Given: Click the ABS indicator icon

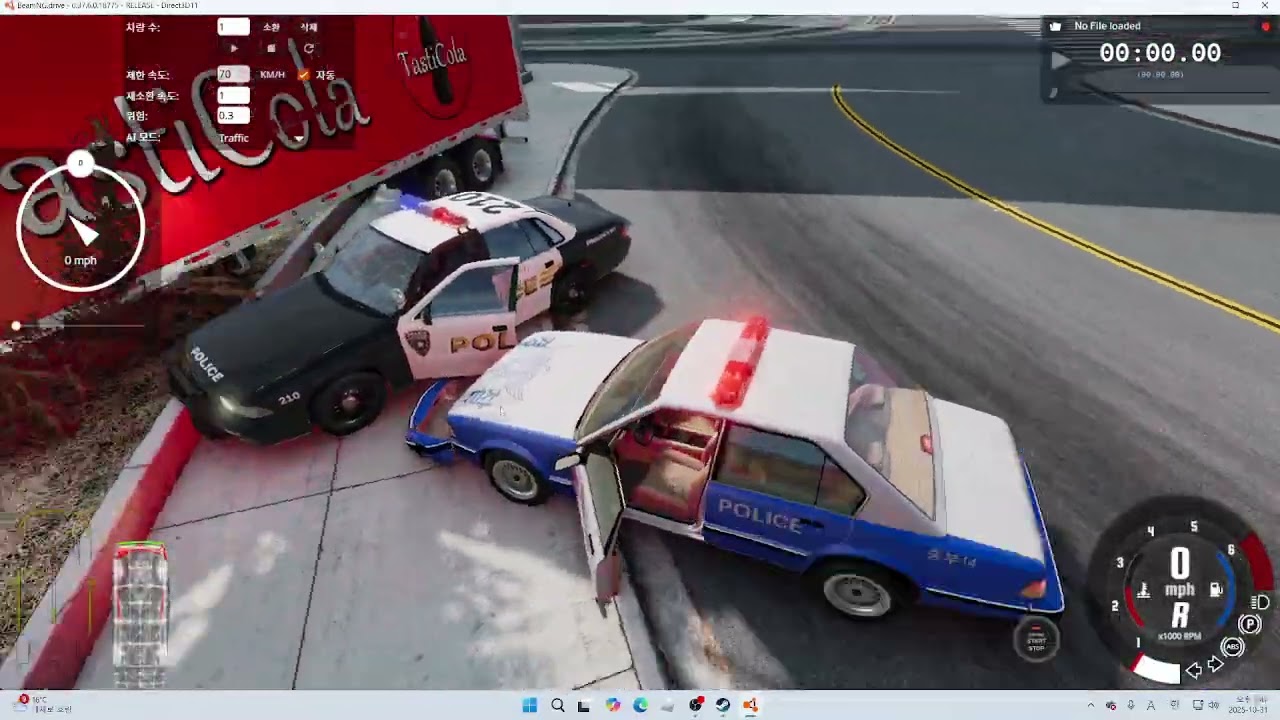Looking at the screenshot, I should point(1233,647).
